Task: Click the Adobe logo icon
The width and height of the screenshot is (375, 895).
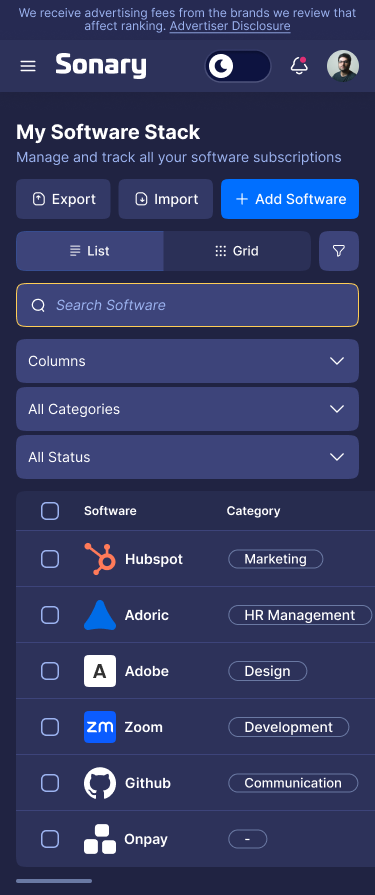Action: (100, 671)
